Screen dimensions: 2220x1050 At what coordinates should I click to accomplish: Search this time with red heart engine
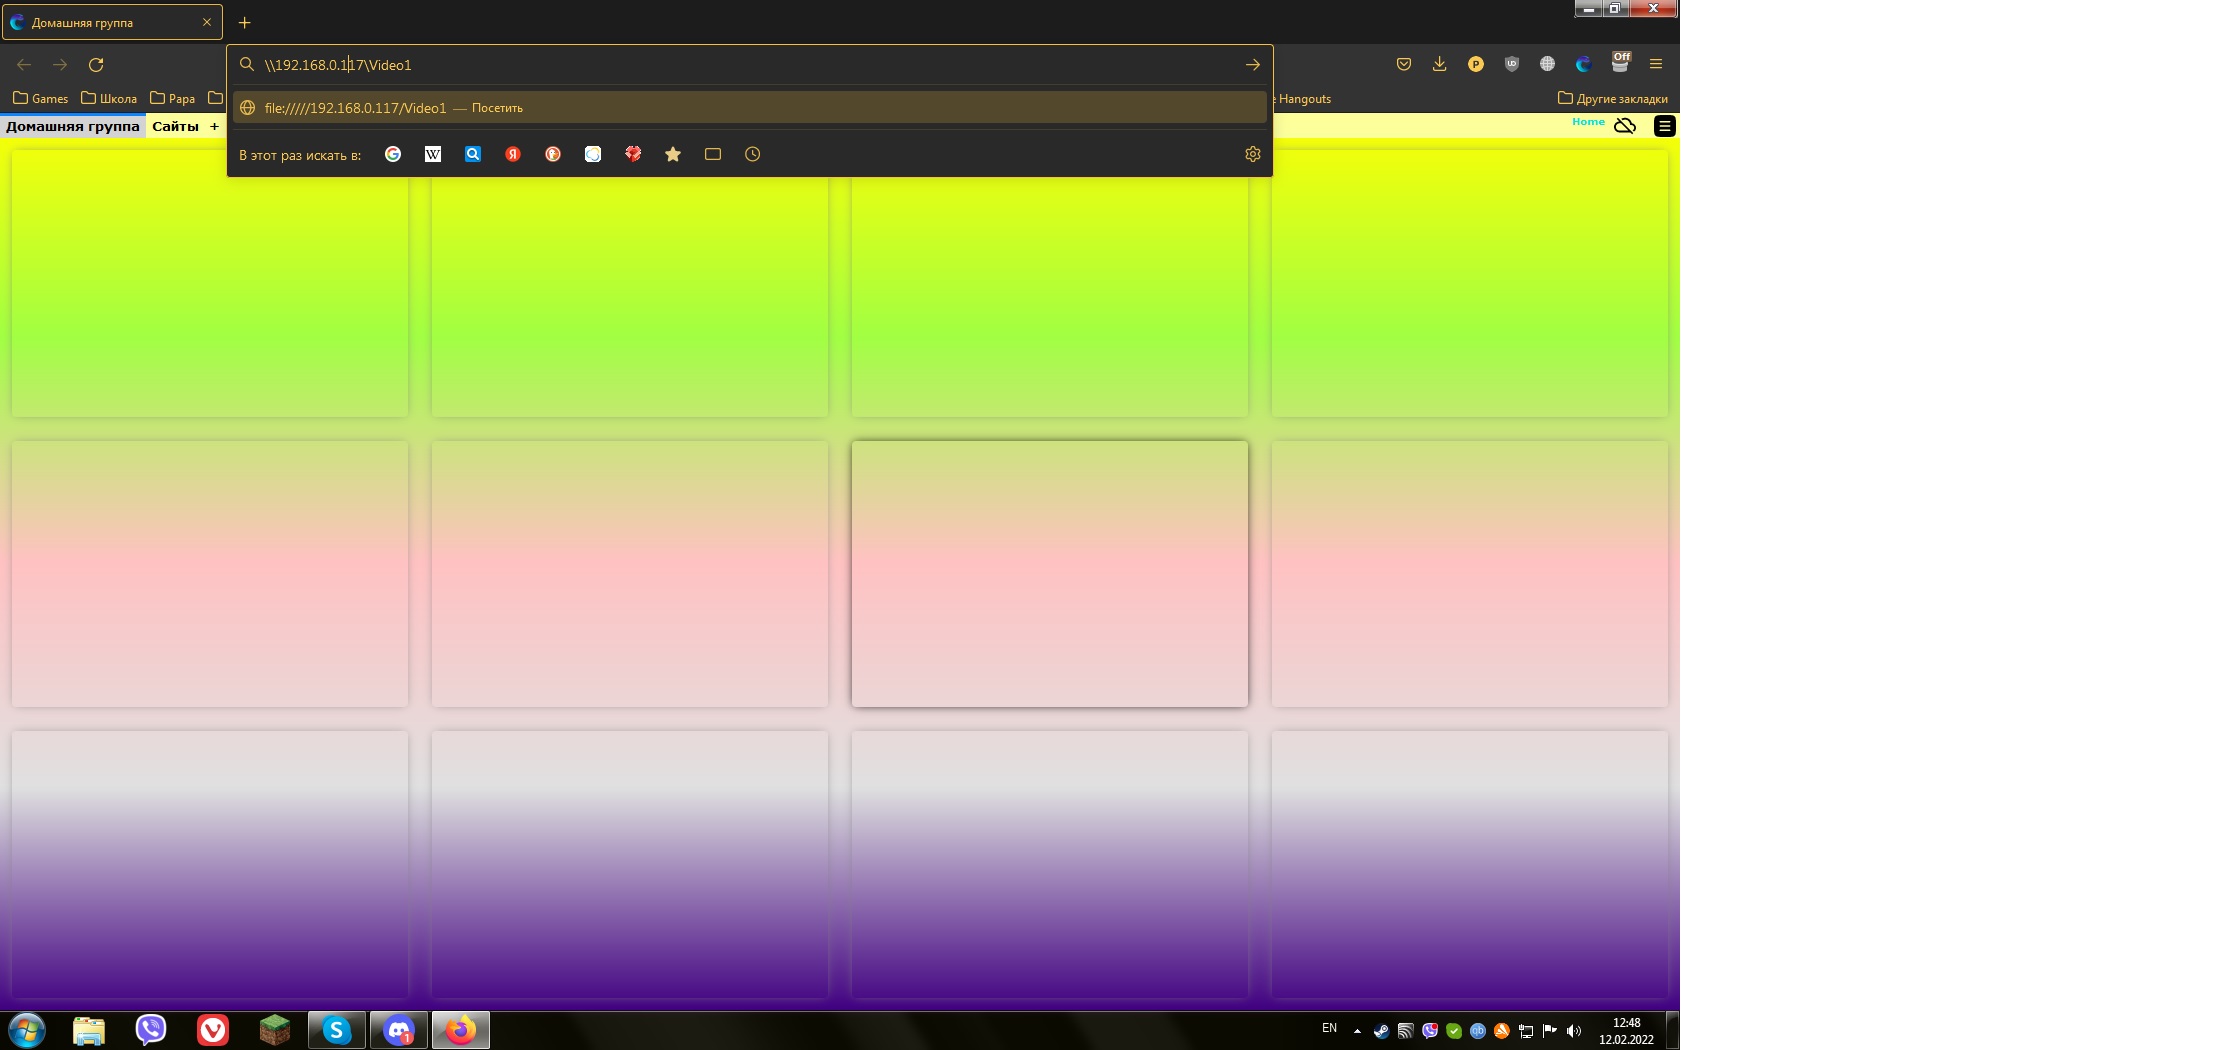coord(633,154)
